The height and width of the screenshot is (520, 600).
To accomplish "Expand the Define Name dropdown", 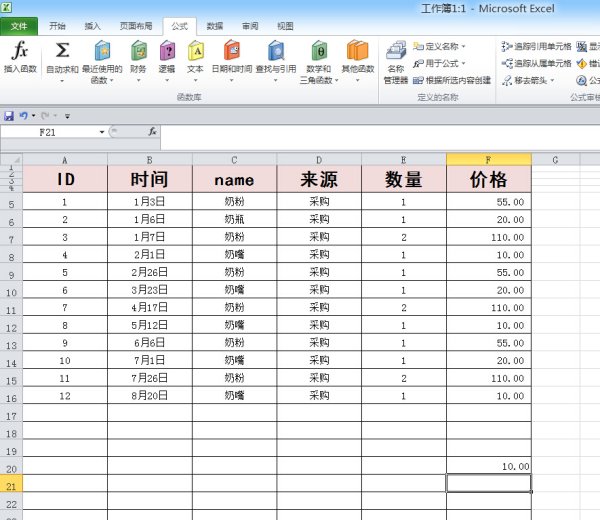I will 463,46.
